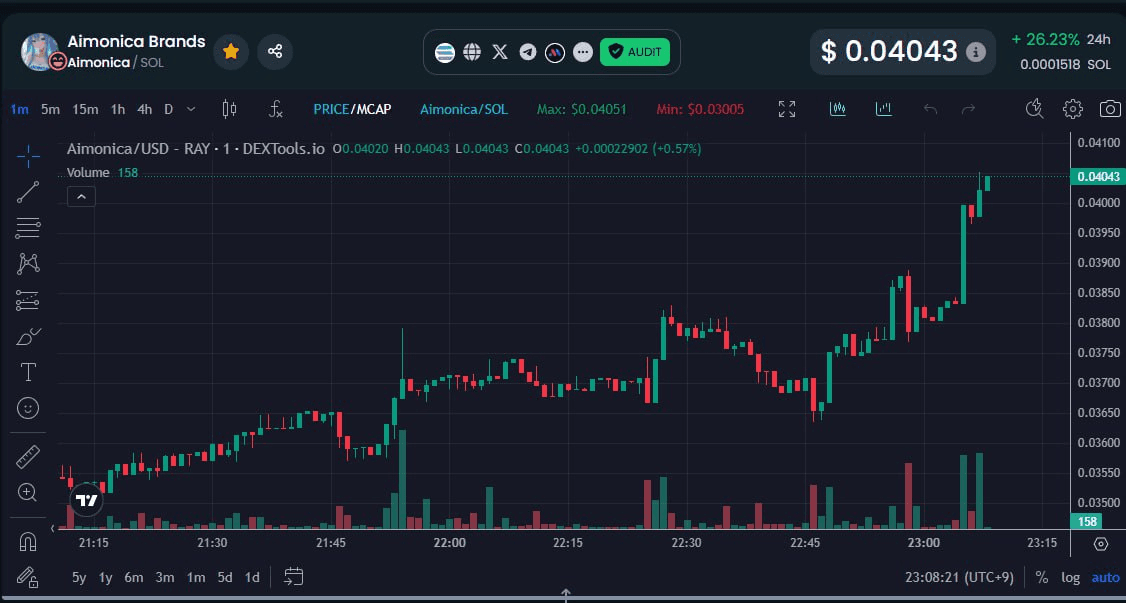Open the globe website link icon
This screenshot has width=1126, height=603.
472,52
